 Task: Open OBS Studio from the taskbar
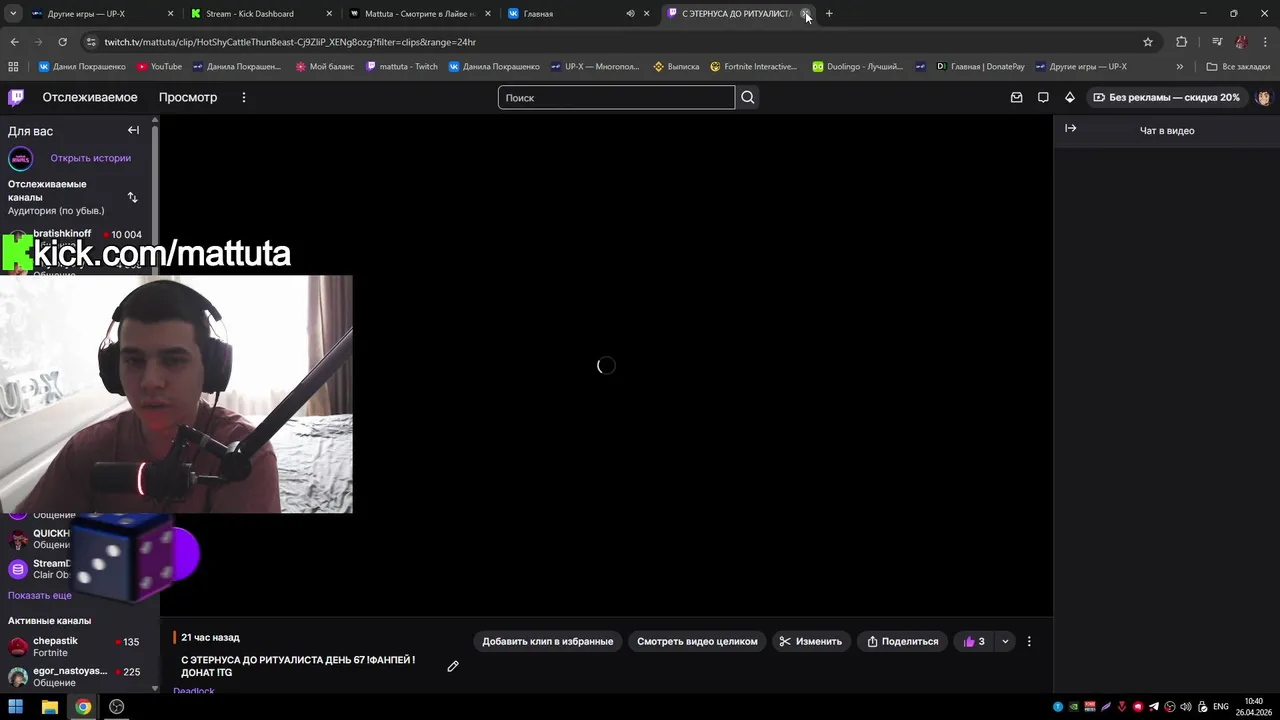(x=117, y=707)
